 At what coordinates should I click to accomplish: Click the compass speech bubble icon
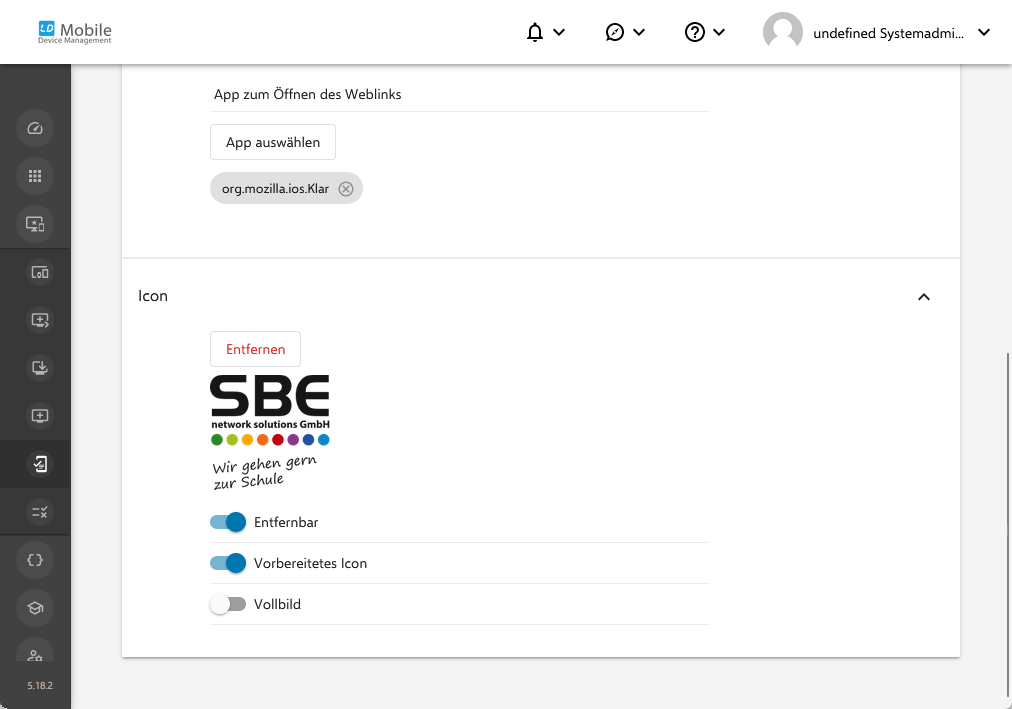(x=614, y=32)
